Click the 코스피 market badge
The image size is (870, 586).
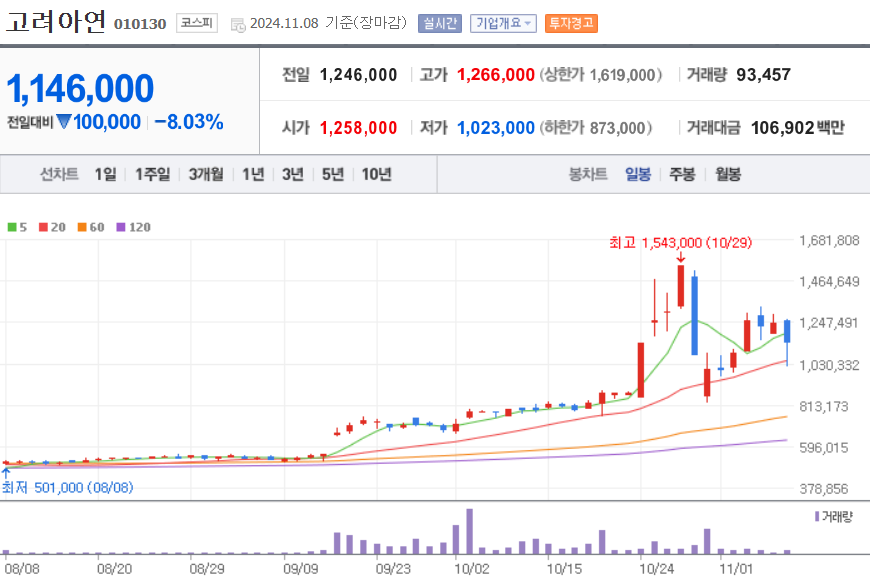pyautogui.click(x=197, y=23)
